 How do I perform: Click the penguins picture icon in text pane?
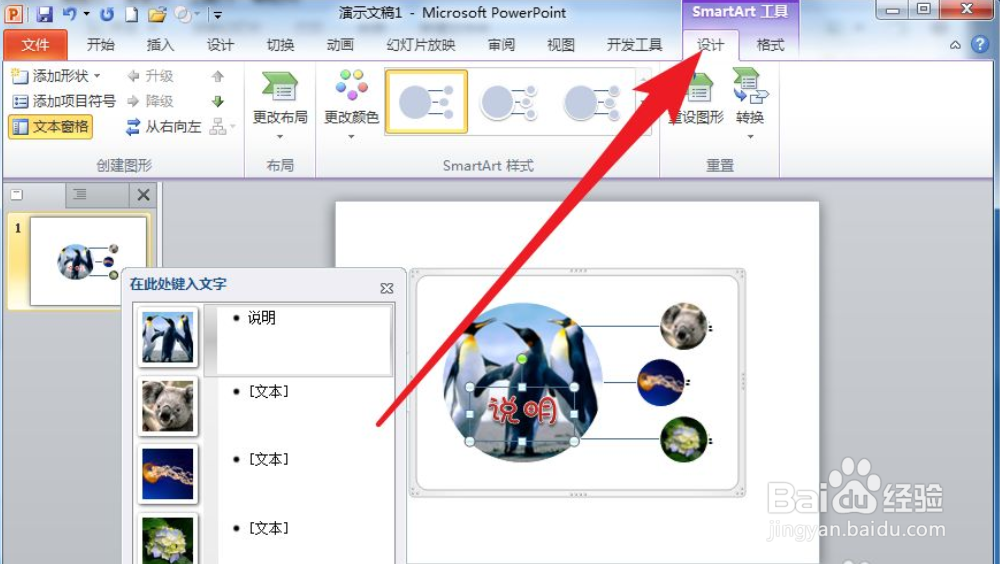coord(167,337)
